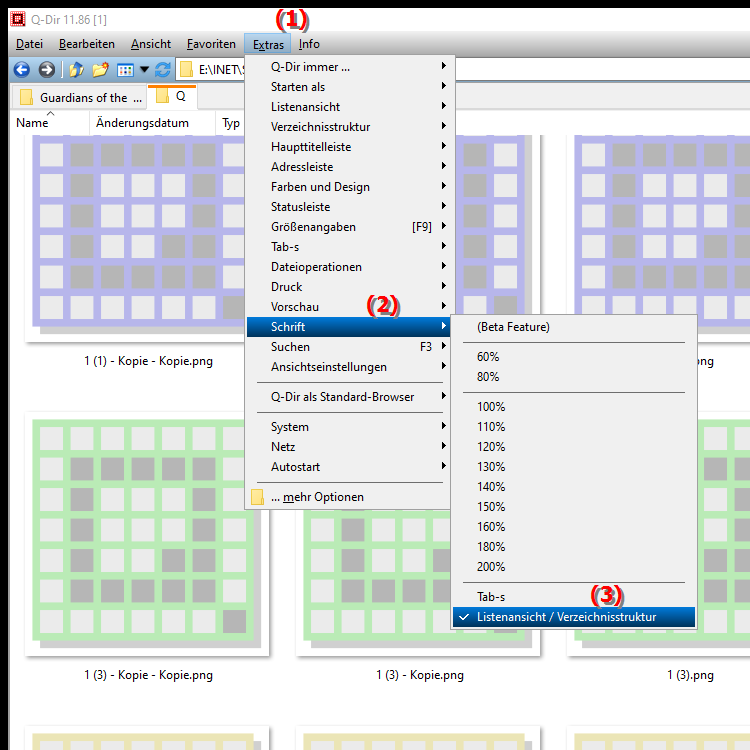Expand the Haupttitelleiste submenu
Viewport: 750px width, 750px height.
(x=348, y=147)
